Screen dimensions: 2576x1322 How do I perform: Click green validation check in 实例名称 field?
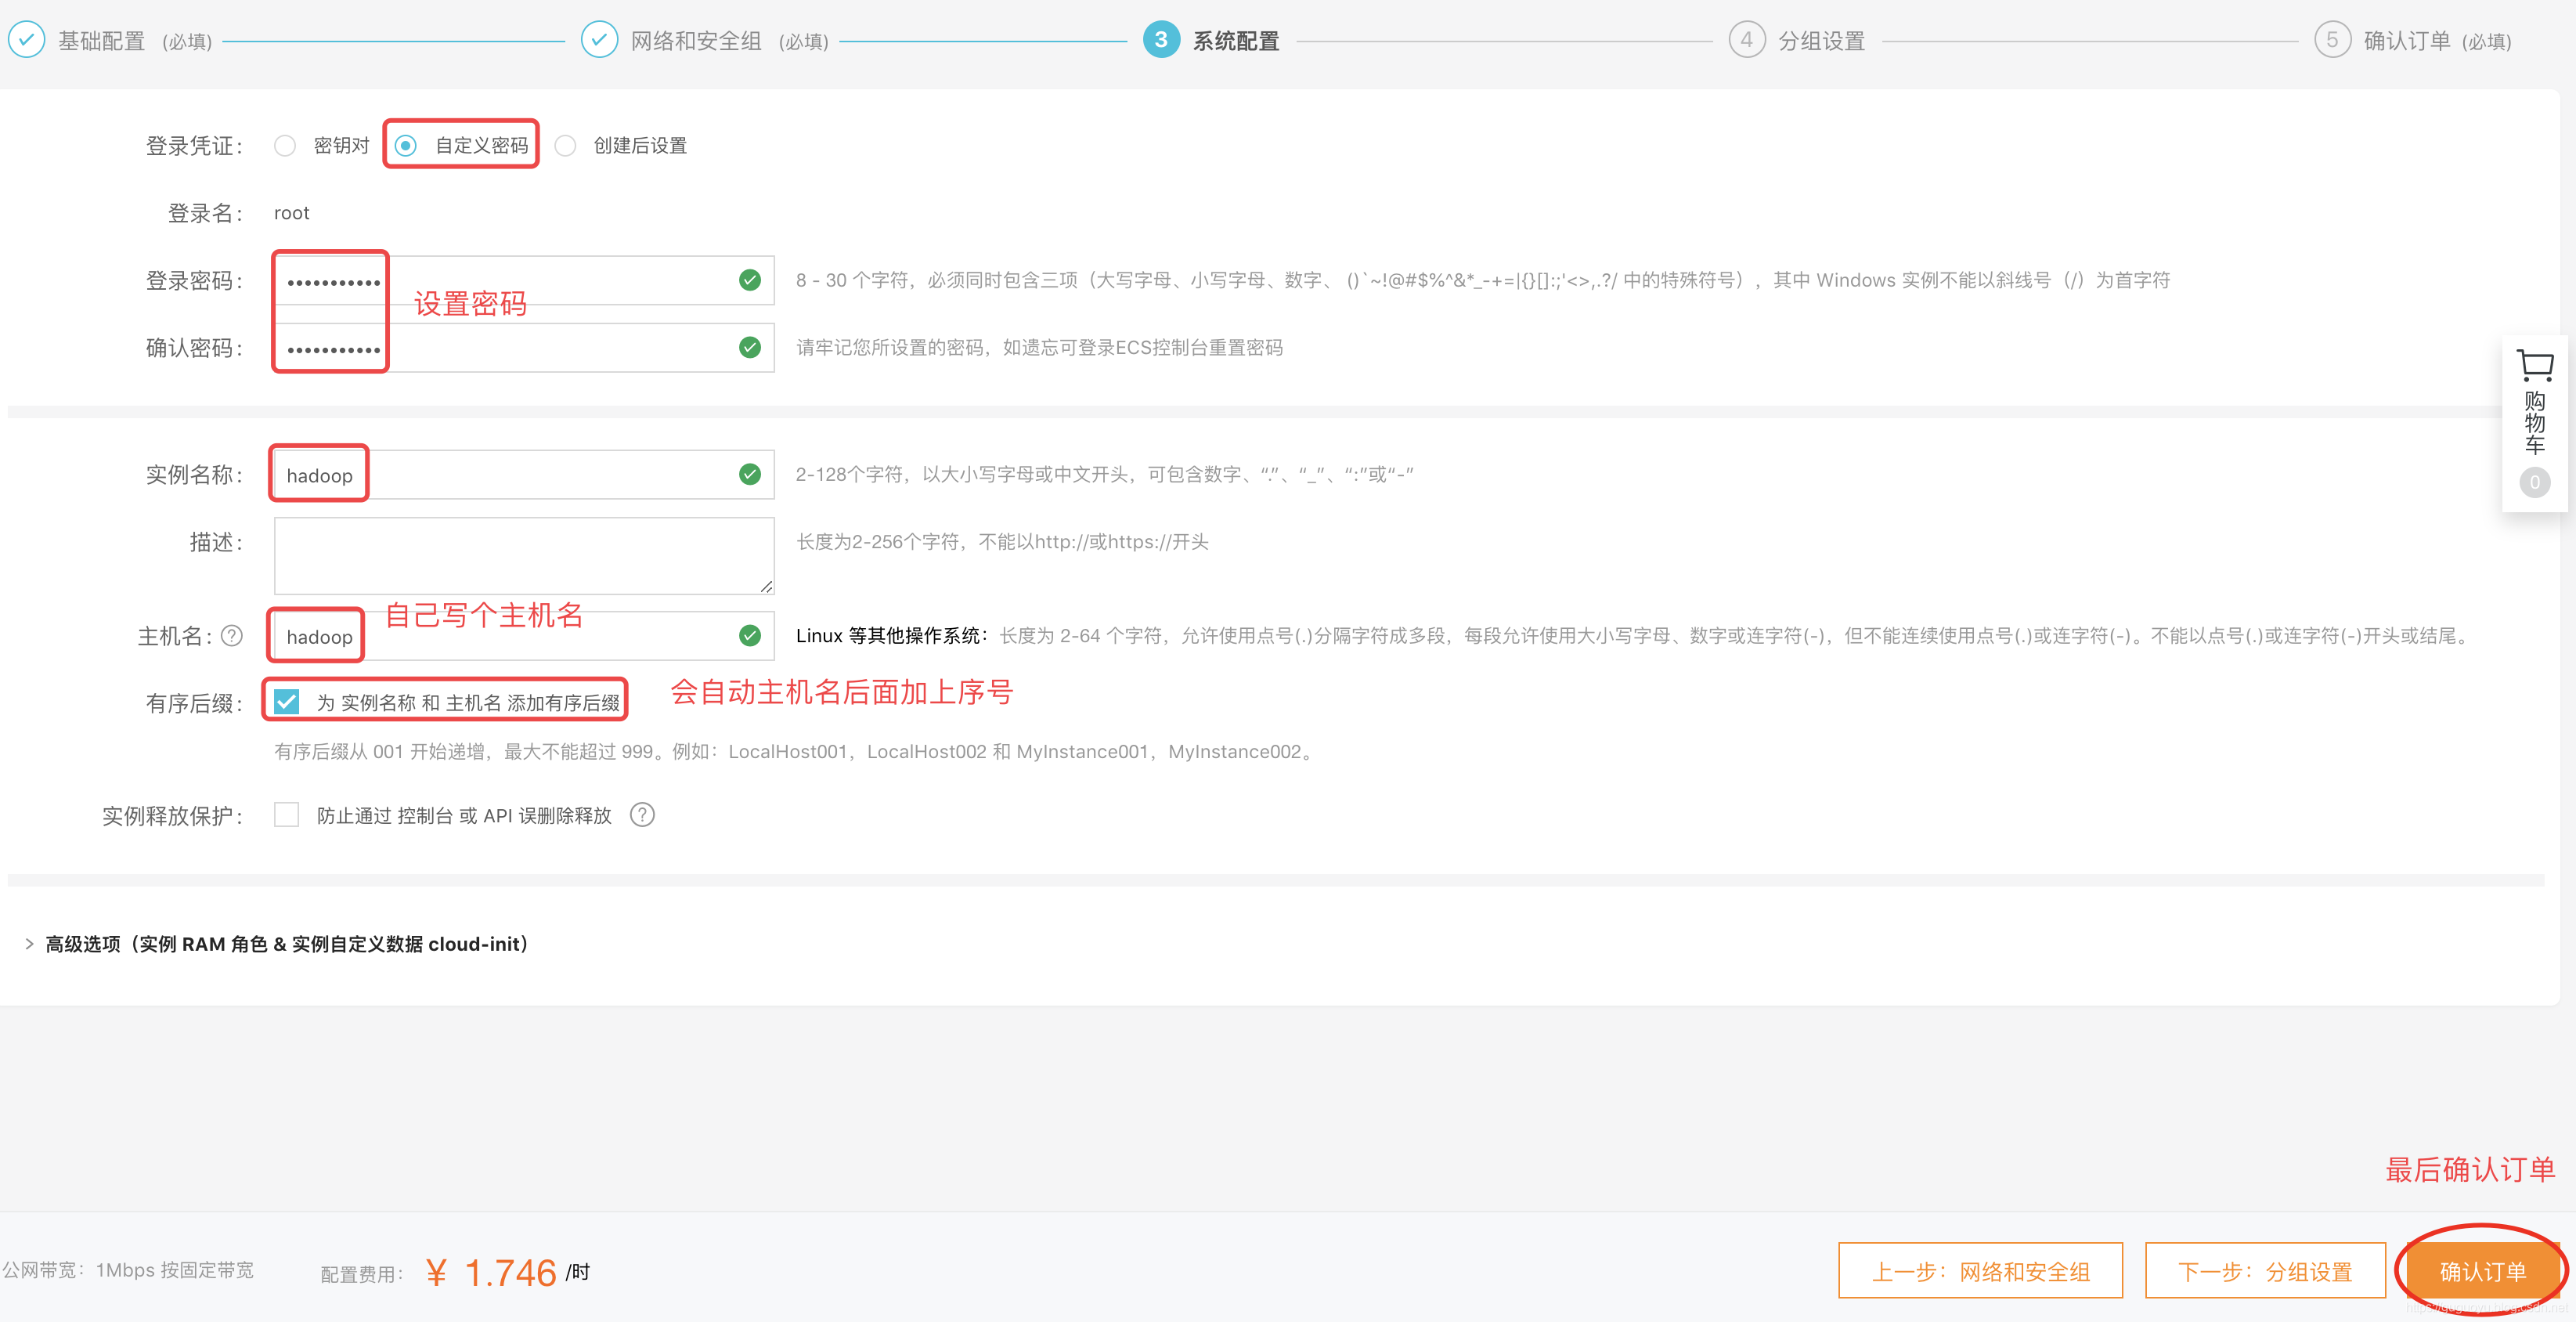750,474
